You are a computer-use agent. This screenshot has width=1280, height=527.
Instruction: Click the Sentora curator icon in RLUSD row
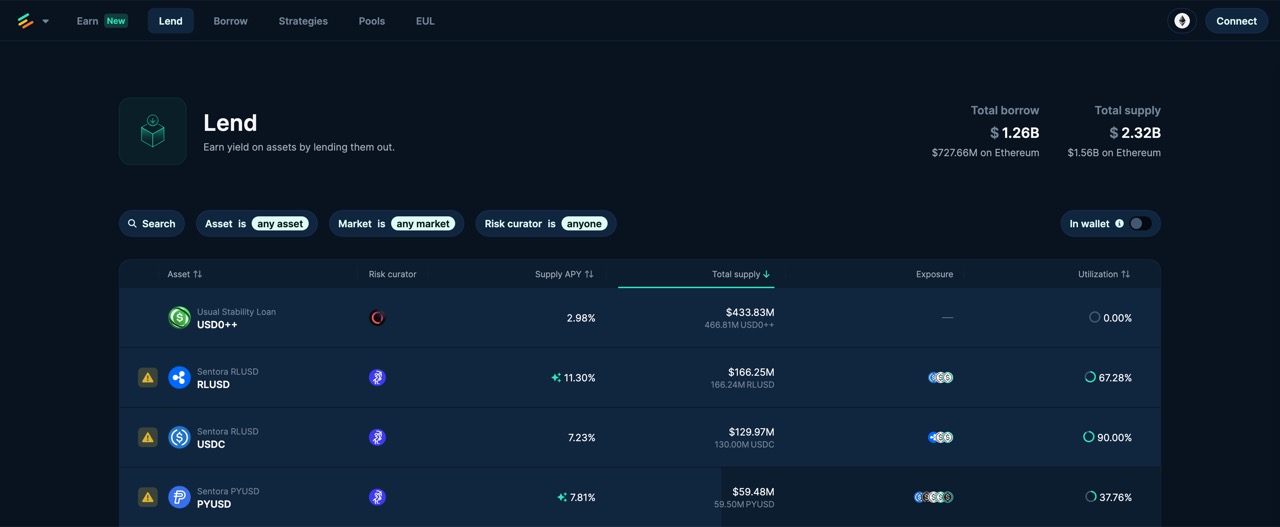point(377,378)
